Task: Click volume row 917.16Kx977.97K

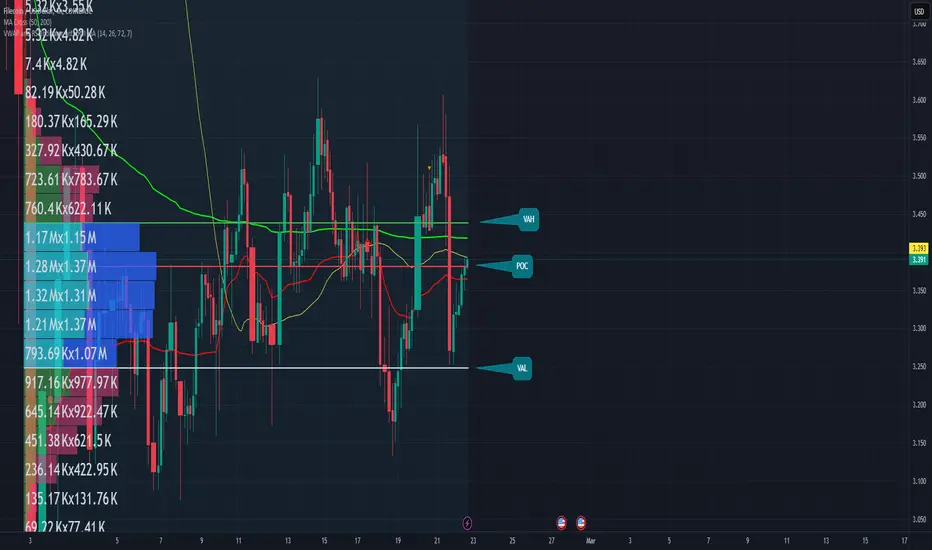Action: tap(71, 382)
